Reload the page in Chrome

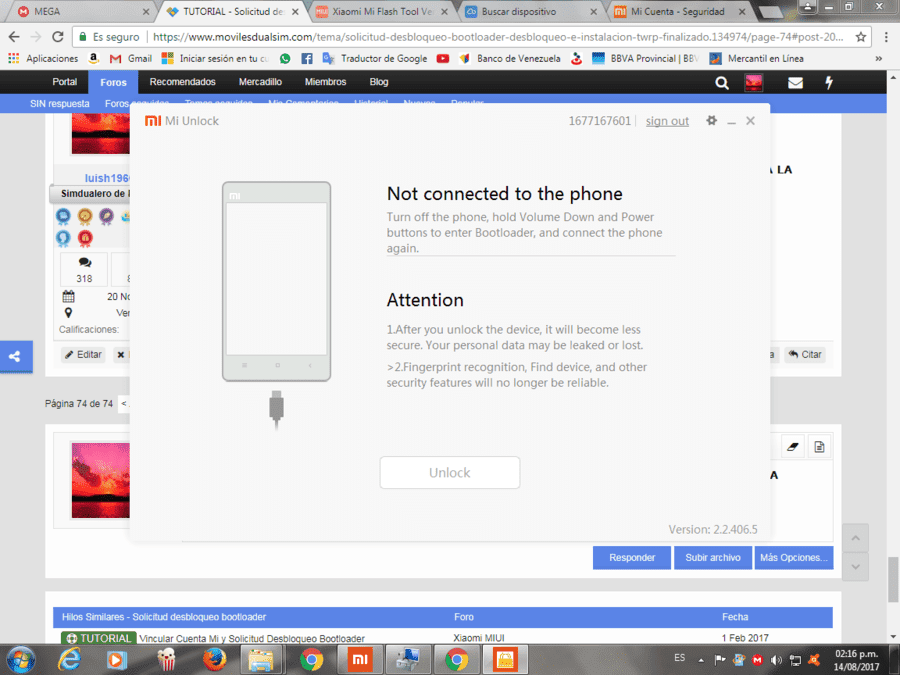58,37
